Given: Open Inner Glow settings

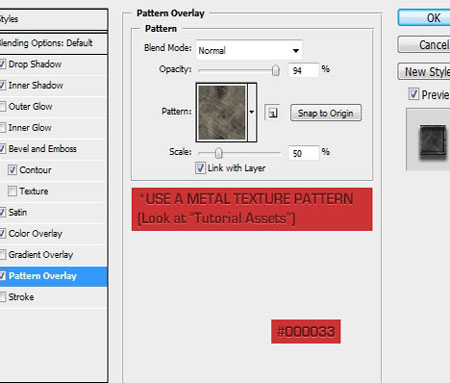Looking at the screenshot, I should point(30,128).
